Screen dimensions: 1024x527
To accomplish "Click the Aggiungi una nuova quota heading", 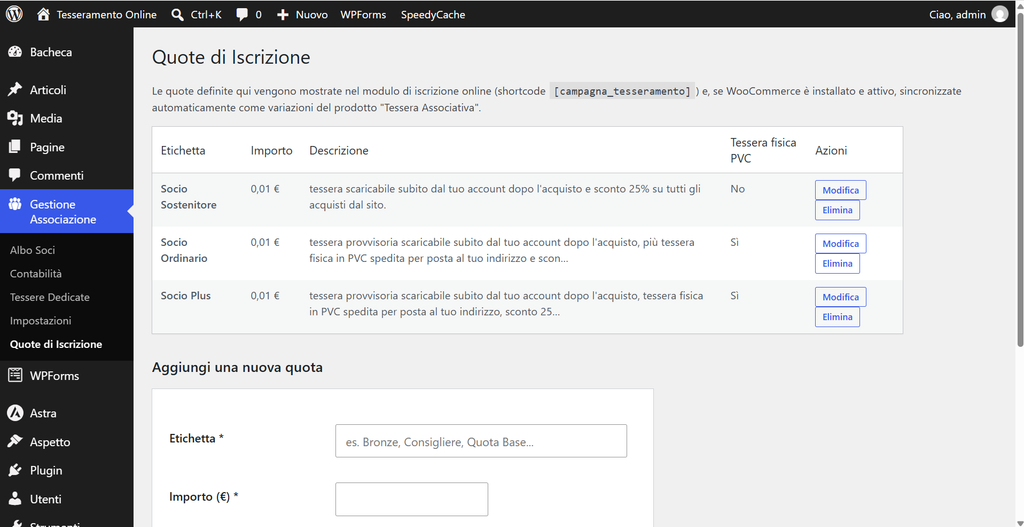I will coord(237,368).
